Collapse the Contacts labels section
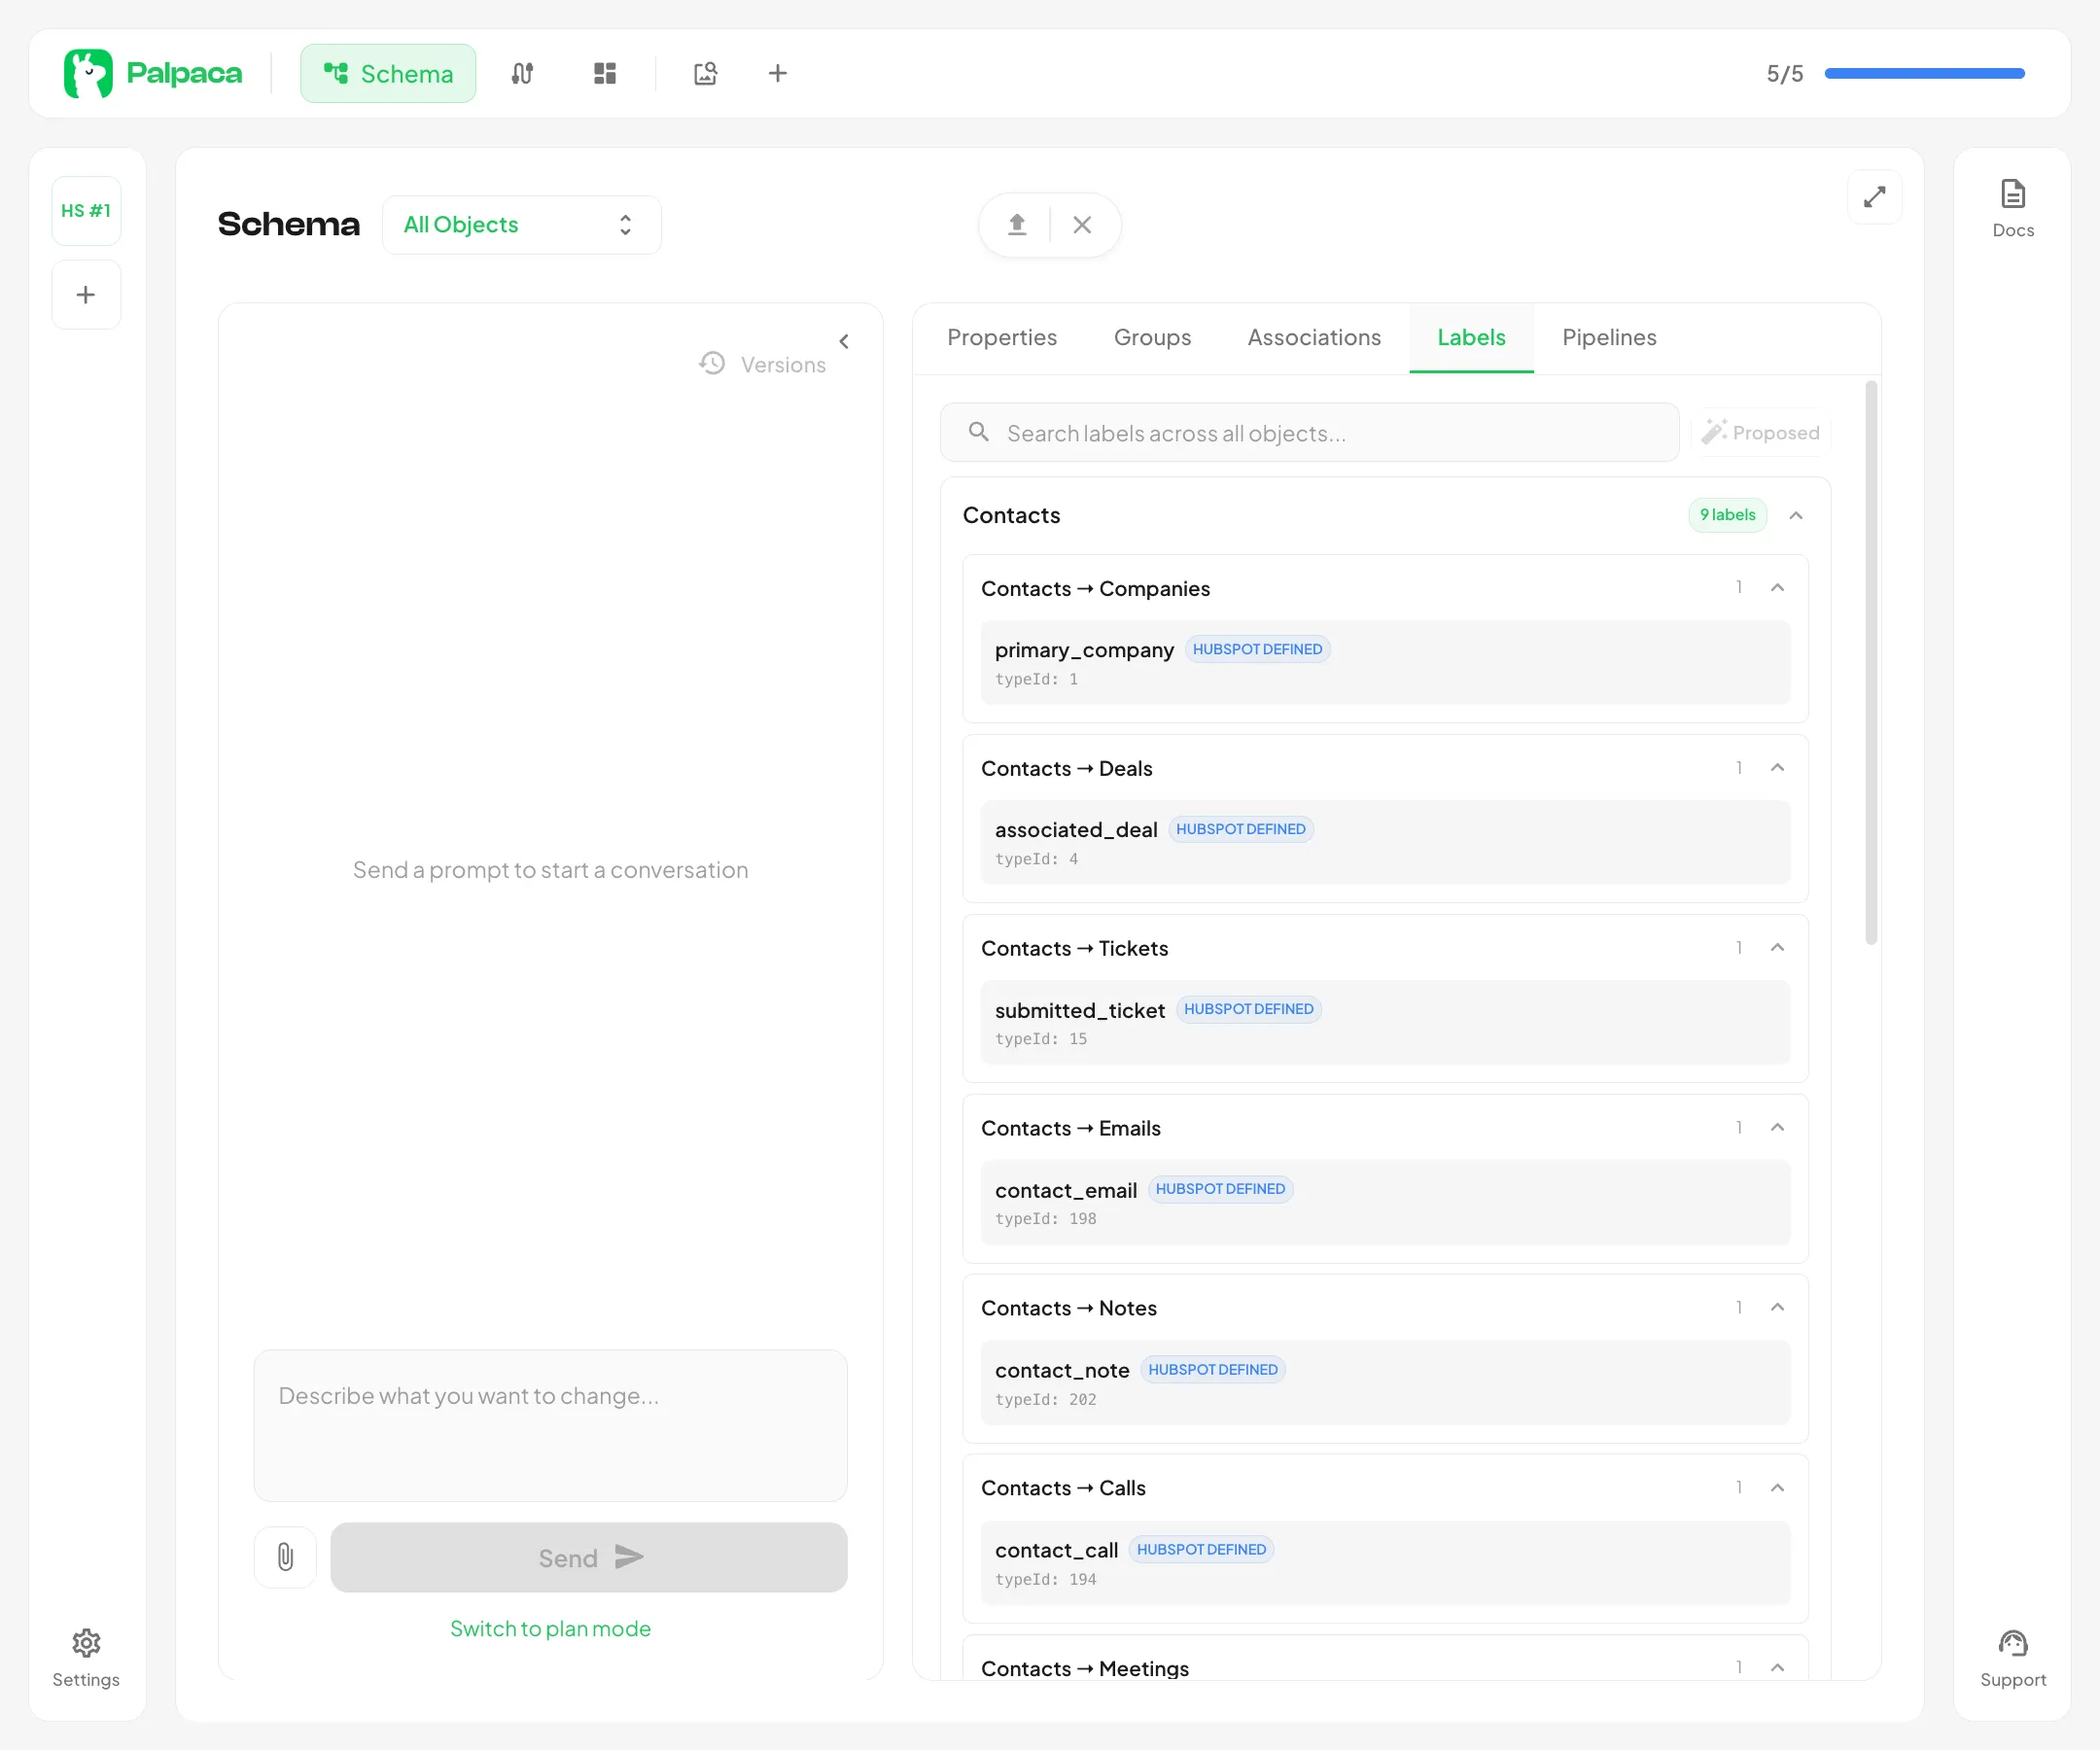The height and width of the screenshot is (1750, 2100). 1795,515
